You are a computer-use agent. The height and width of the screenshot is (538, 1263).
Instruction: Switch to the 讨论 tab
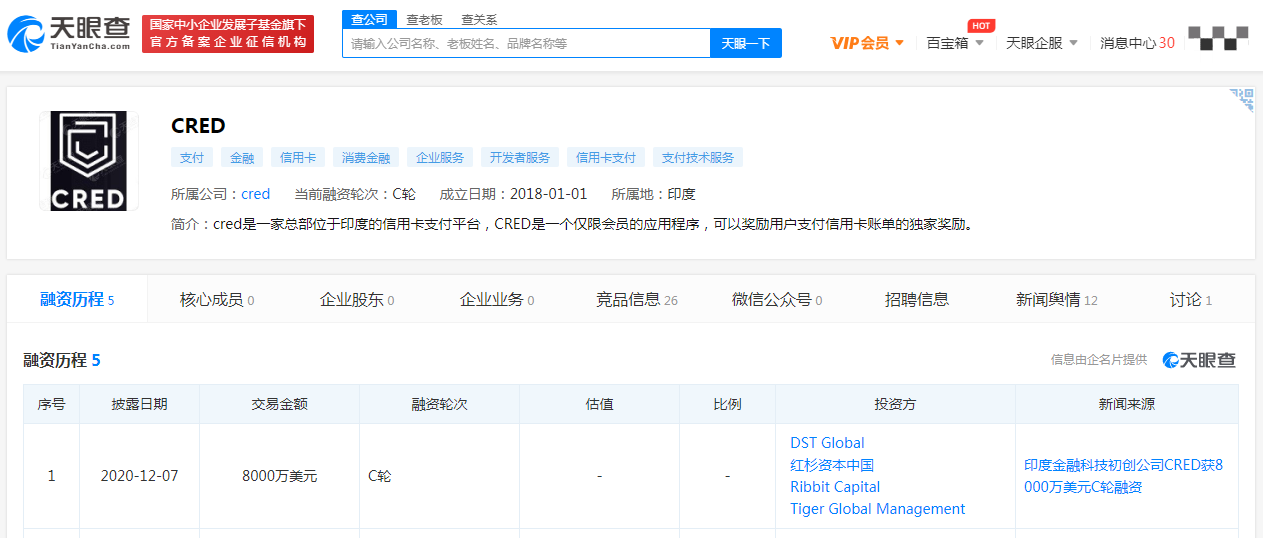1191,299
